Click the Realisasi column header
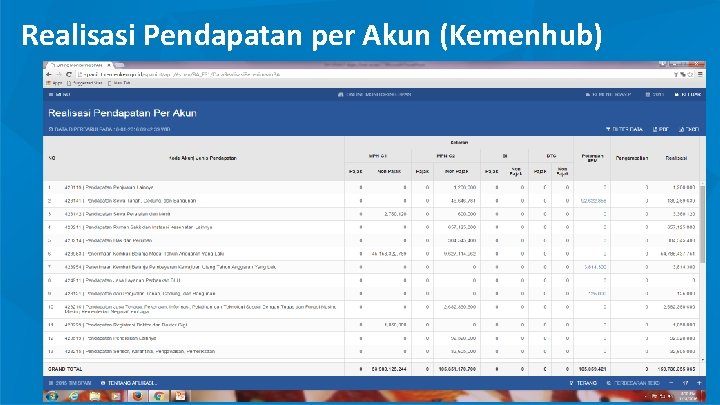 pyautogui.click(x=676, y=158)
